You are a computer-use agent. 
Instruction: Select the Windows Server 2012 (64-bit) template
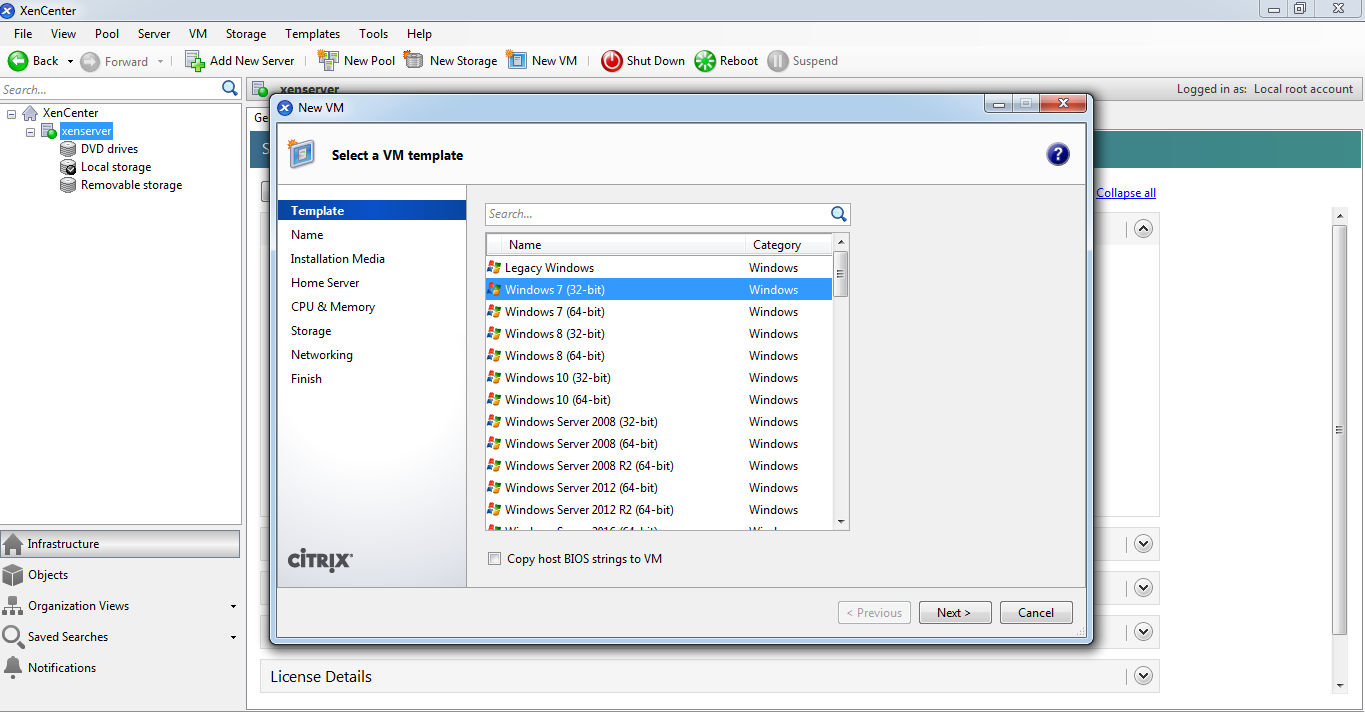tap(659, 488)
